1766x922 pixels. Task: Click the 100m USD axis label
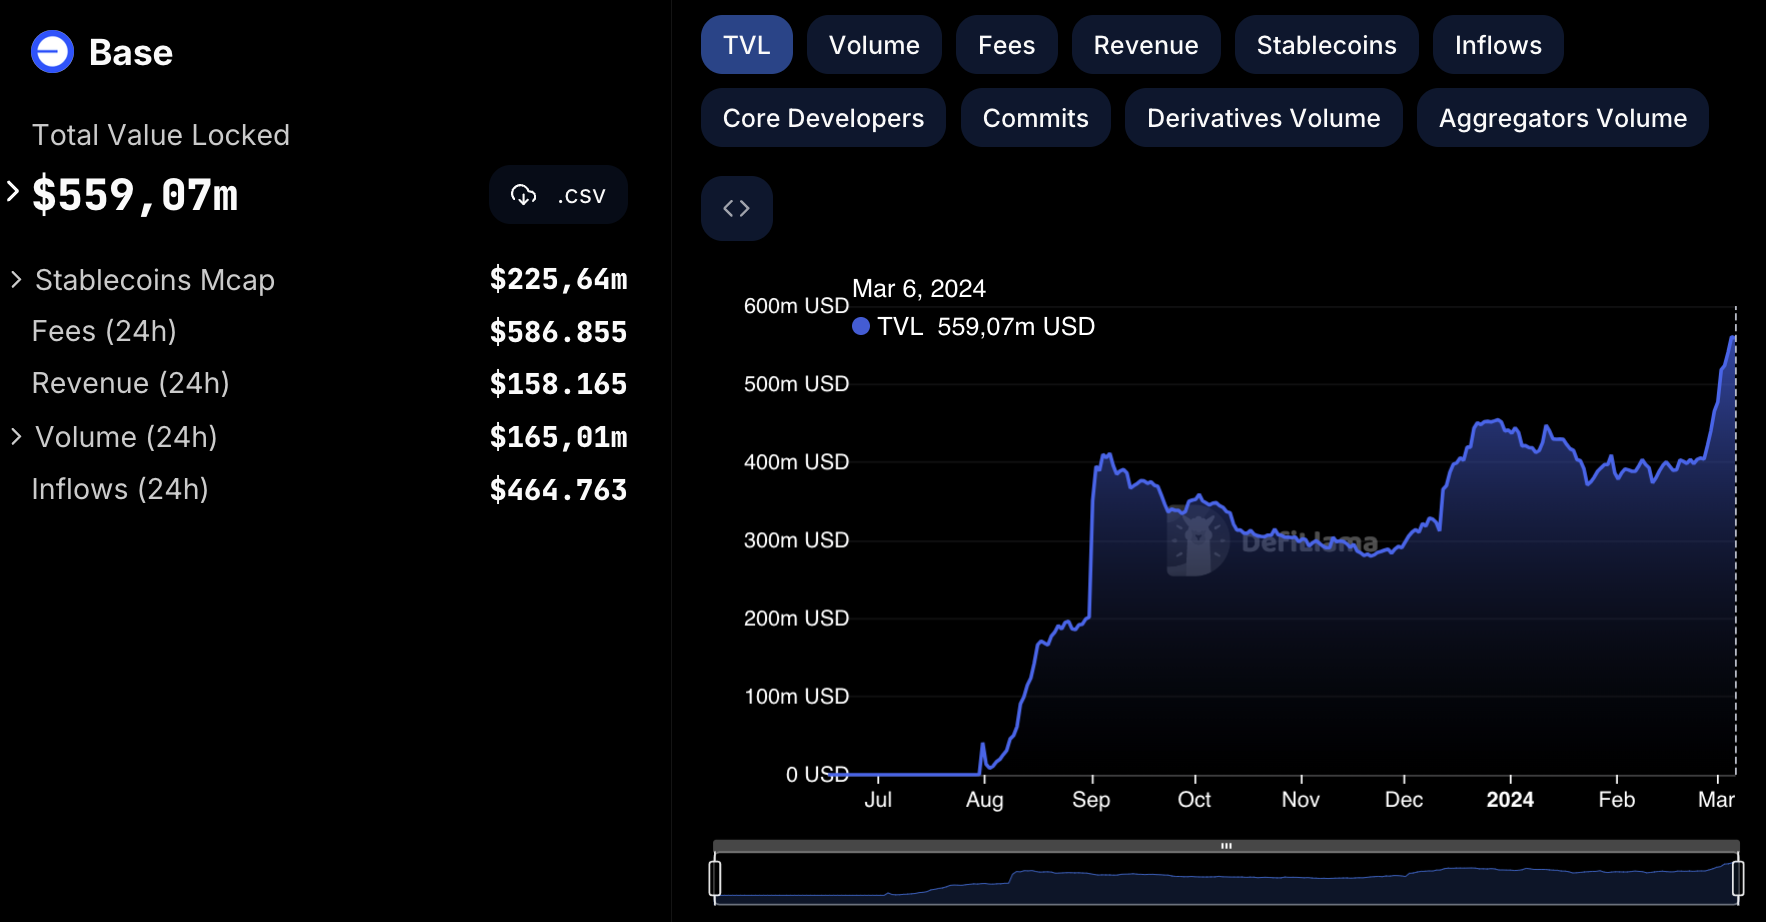(x=796, y=696)
